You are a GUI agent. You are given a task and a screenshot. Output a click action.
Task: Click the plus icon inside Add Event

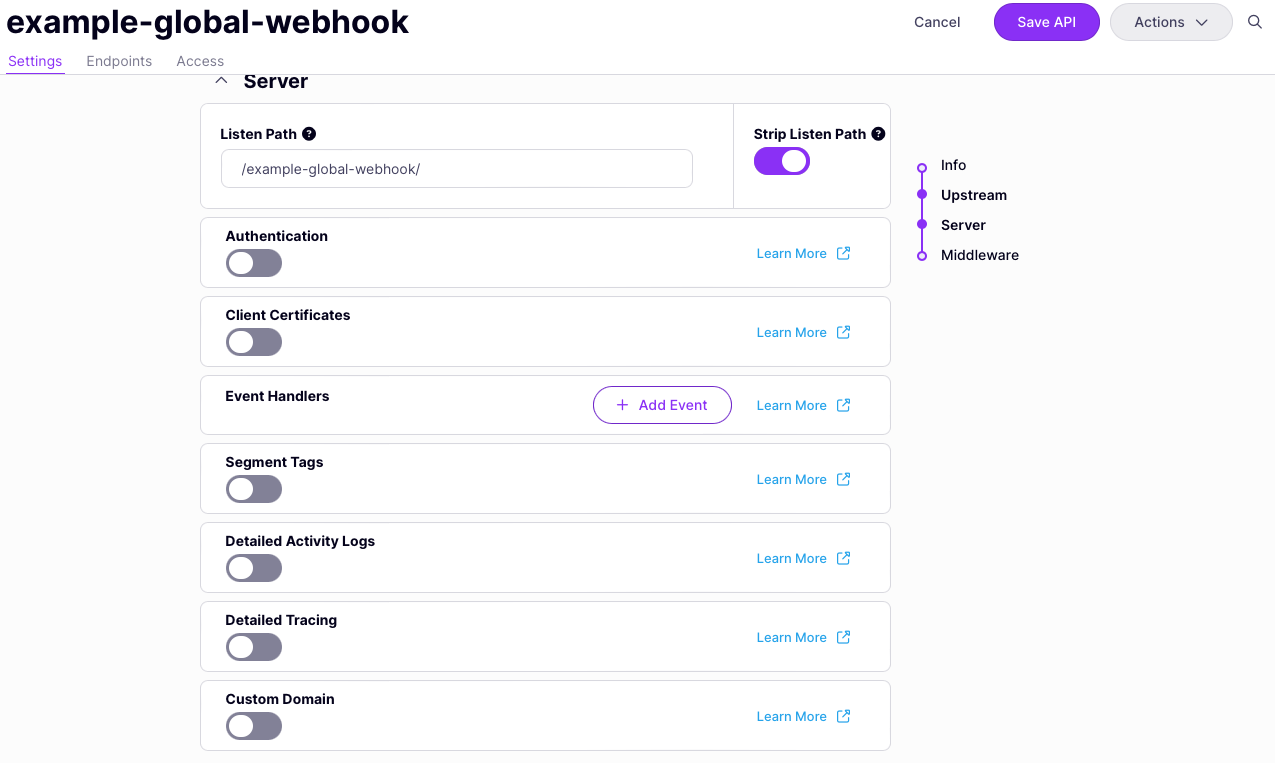(x=623, y=405)
